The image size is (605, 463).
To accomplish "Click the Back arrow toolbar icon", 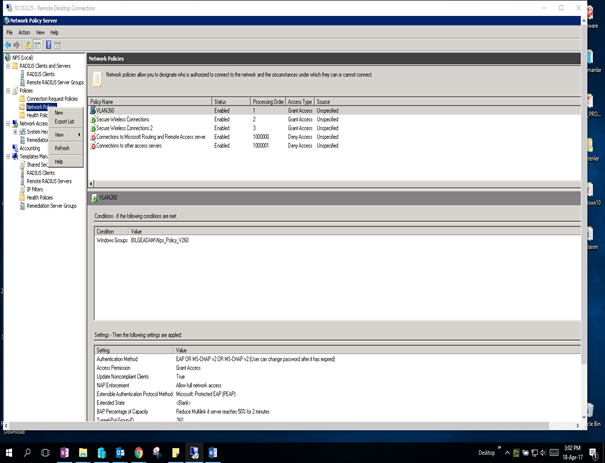I will [8, 45].
